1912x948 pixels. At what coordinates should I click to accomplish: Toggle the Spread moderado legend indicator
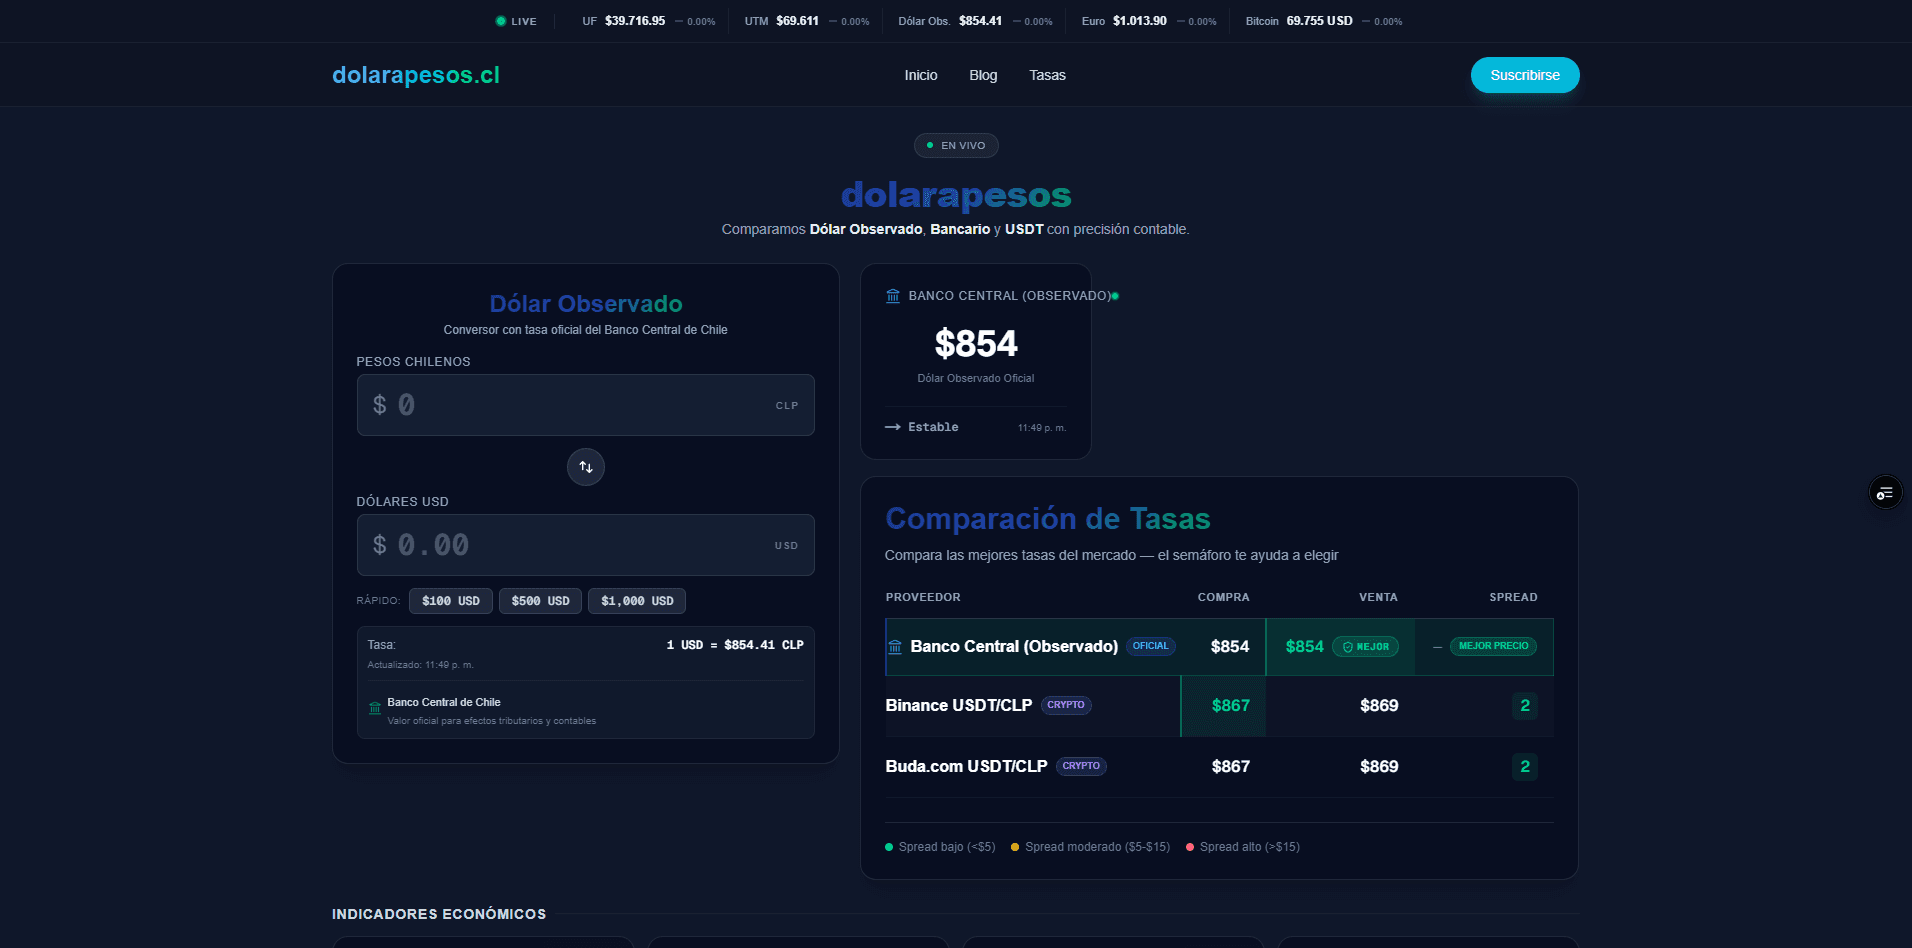point(1015,847)
